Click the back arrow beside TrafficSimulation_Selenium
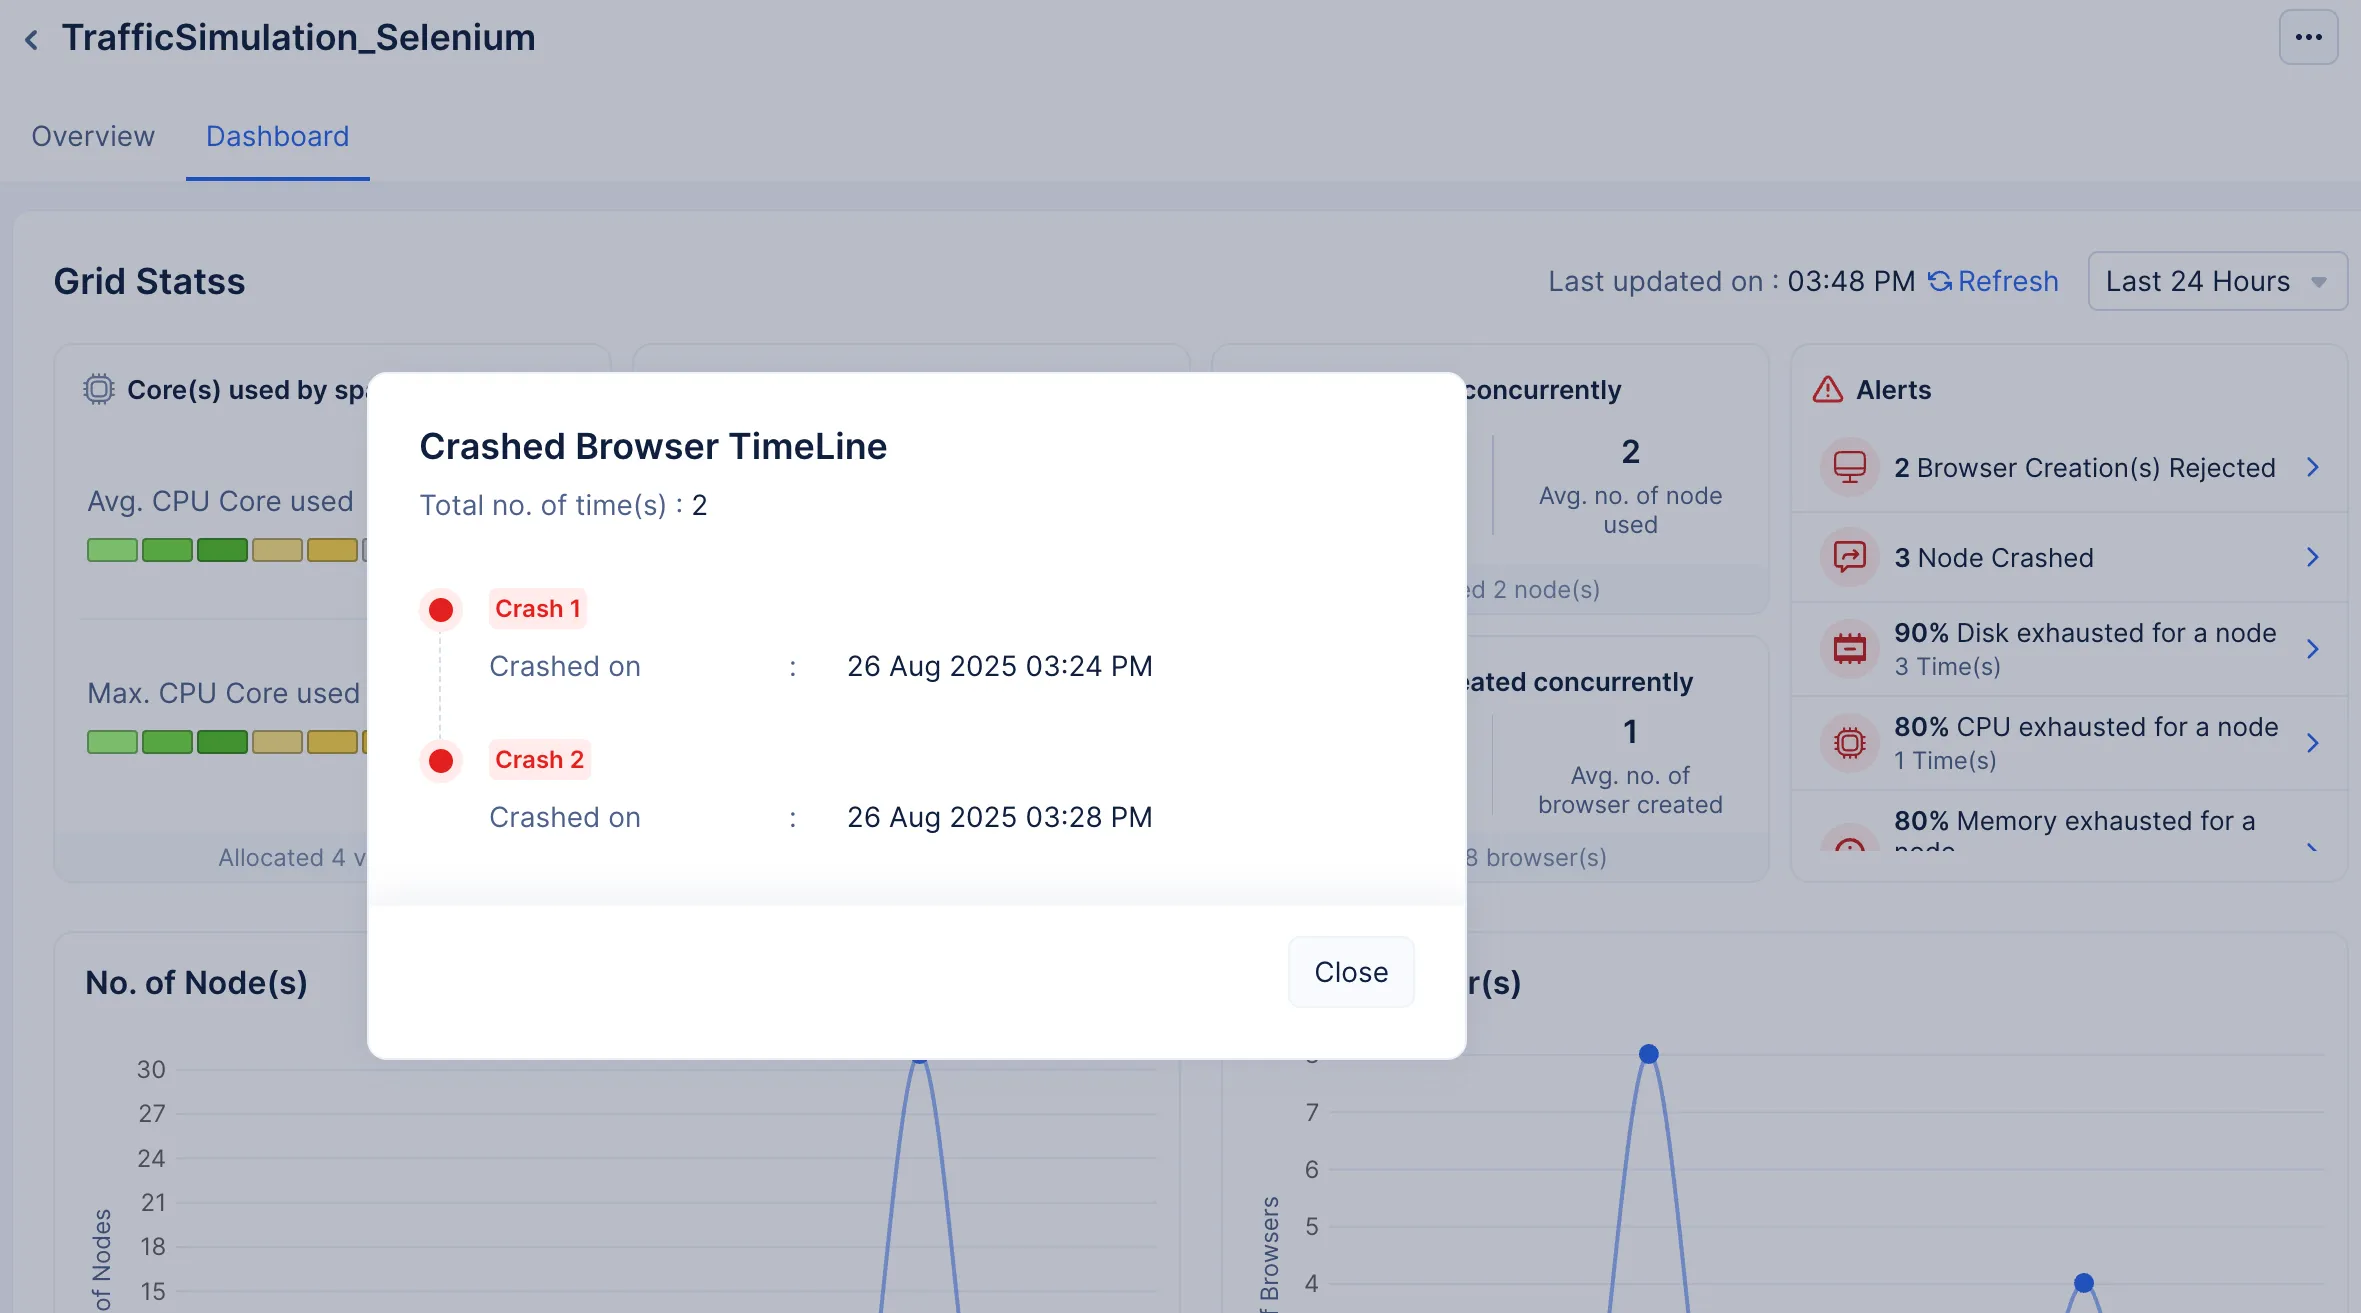Viewport: 2361px width, 1313px height. [x=31, y=38]
